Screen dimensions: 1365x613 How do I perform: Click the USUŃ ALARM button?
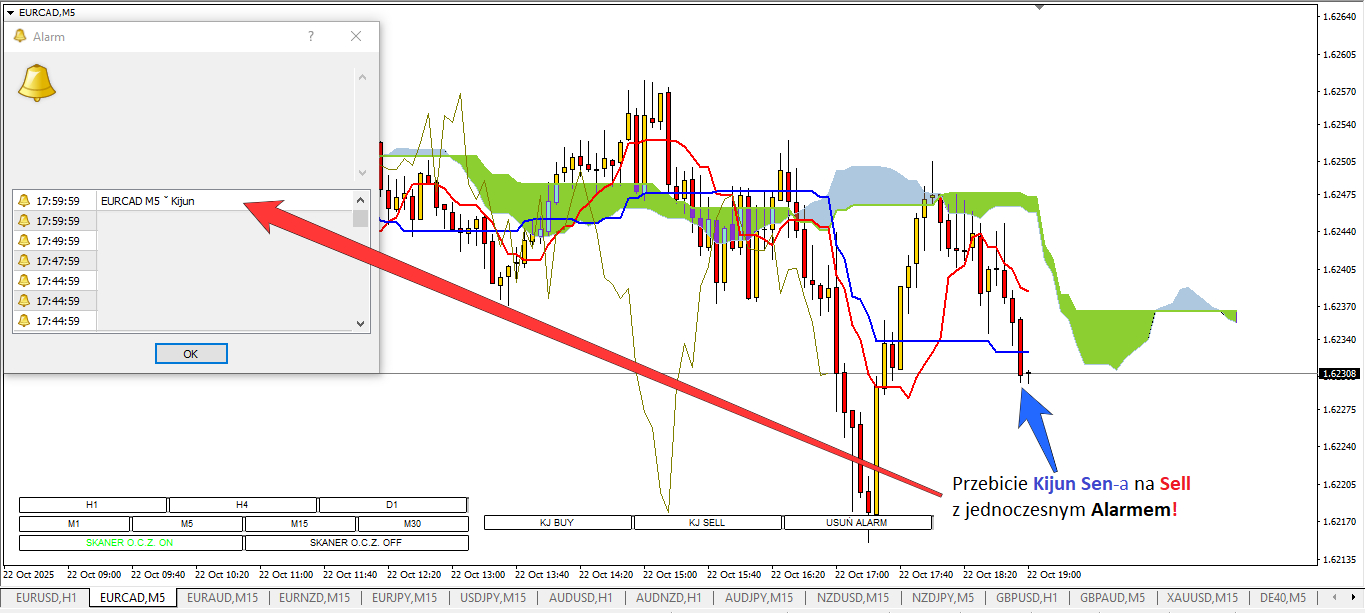tap(857, 522)
